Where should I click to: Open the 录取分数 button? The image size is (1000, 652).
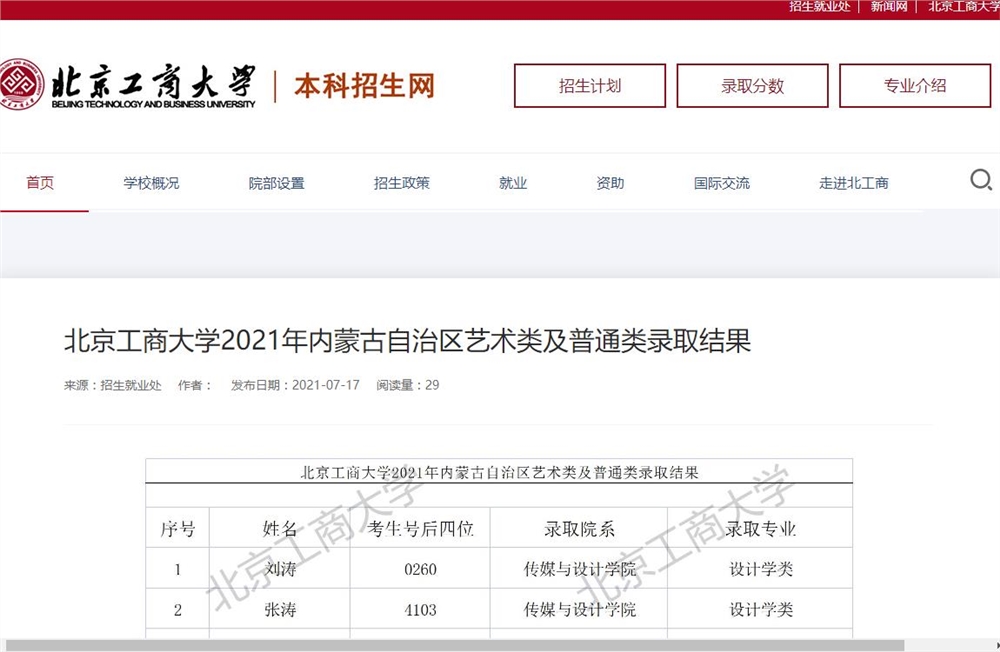[753, 85]
